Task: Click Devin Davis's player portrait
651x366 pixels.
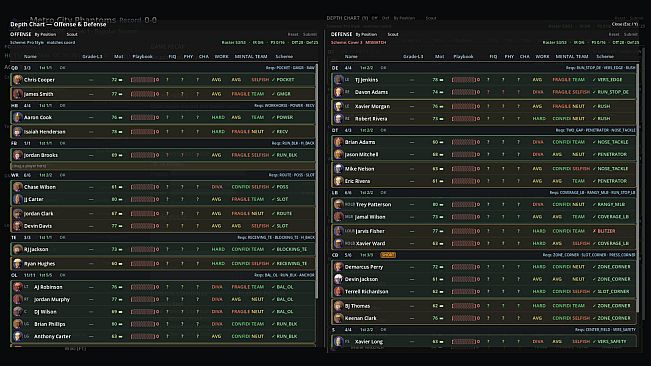Action: tap(17, 226)
